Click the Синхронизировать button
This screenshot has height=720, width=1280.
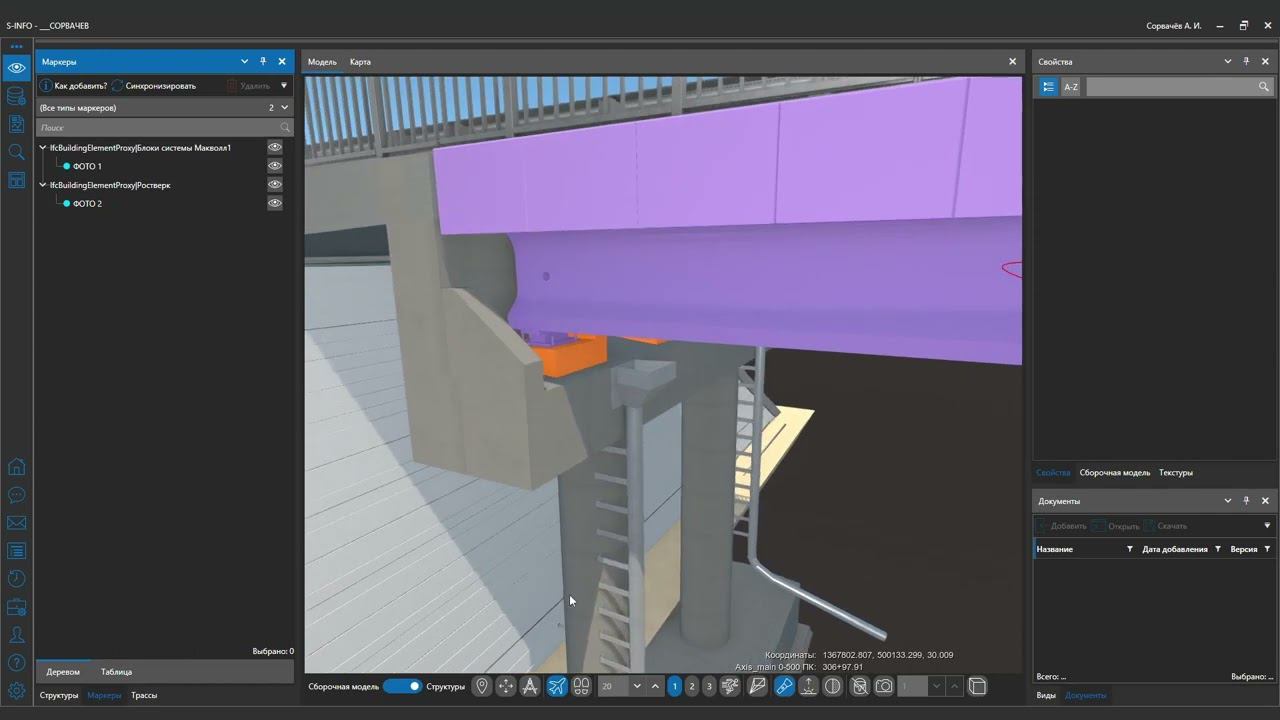(154, 86)
